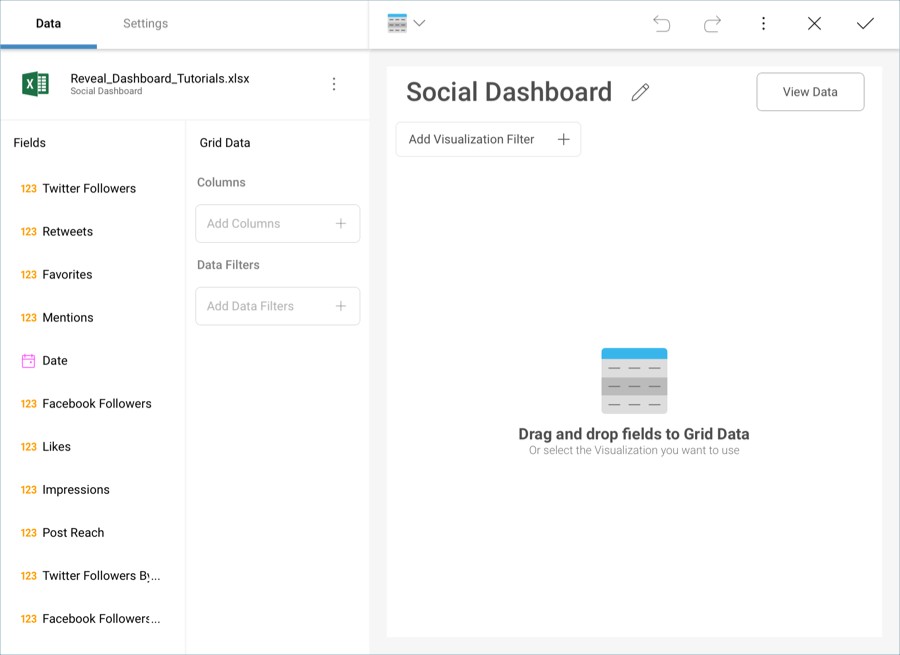
Task: Click the X to discard visualization changes
Action: [x=814, y=24]
